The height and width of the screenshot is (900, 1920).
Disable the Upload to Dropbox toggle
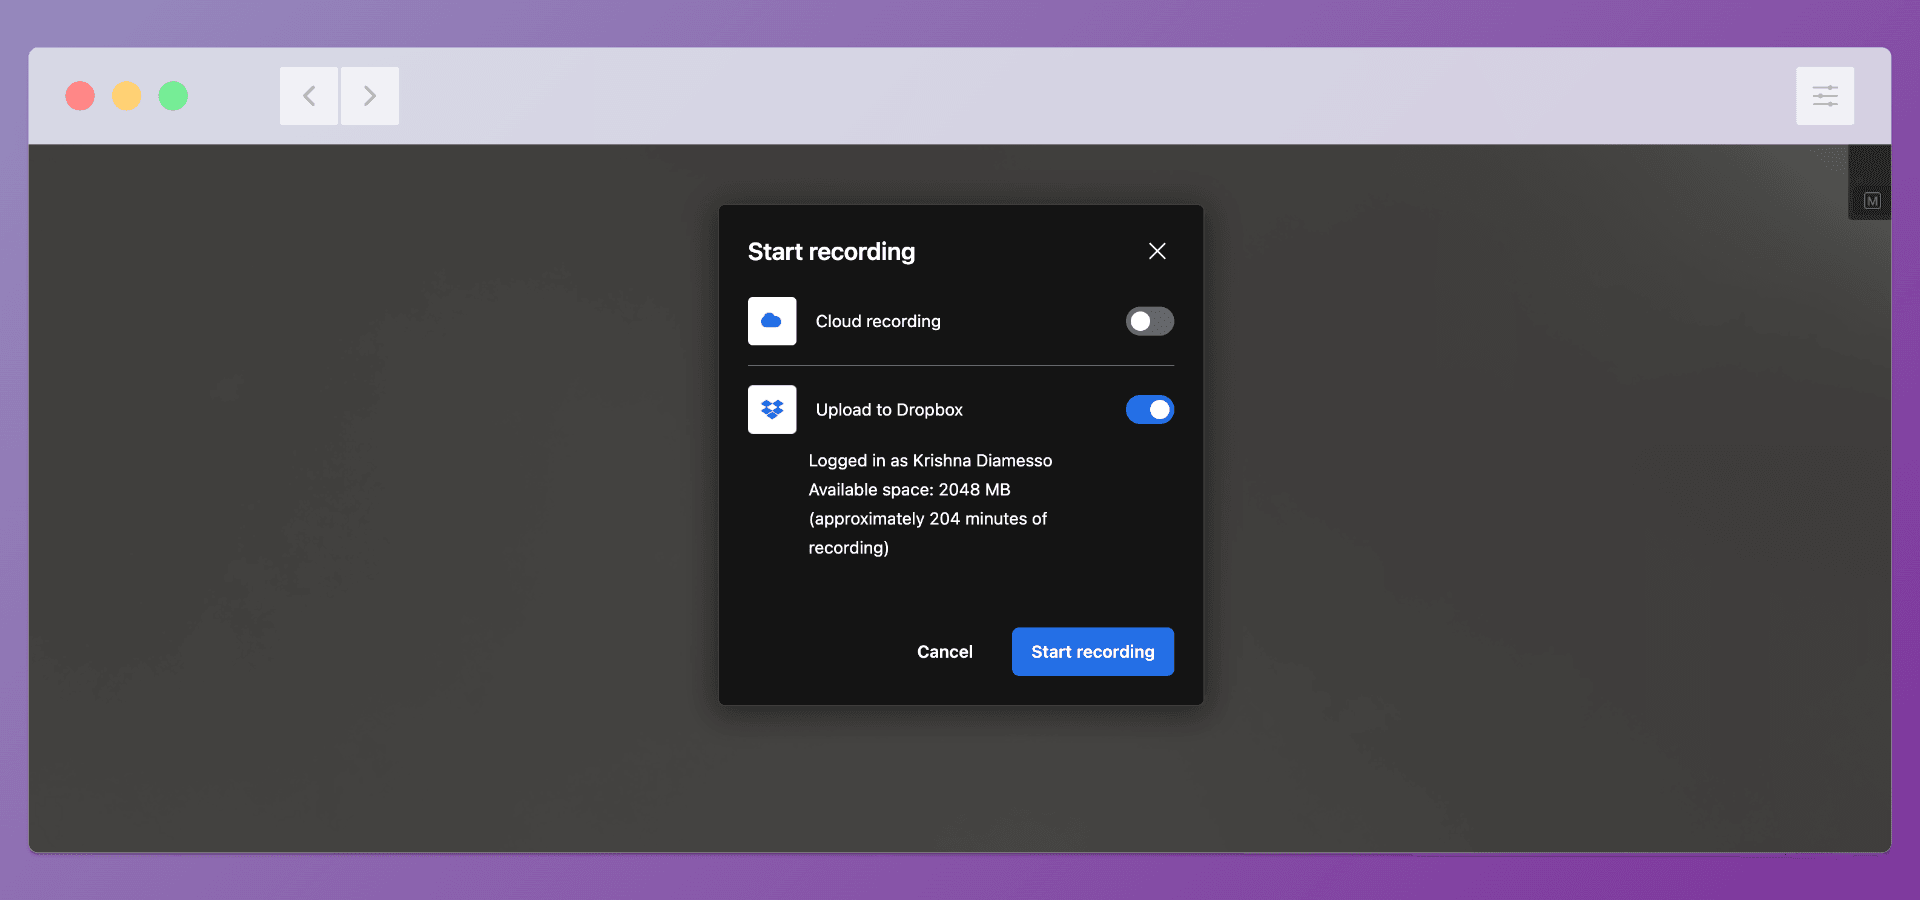click(1149, 409)
